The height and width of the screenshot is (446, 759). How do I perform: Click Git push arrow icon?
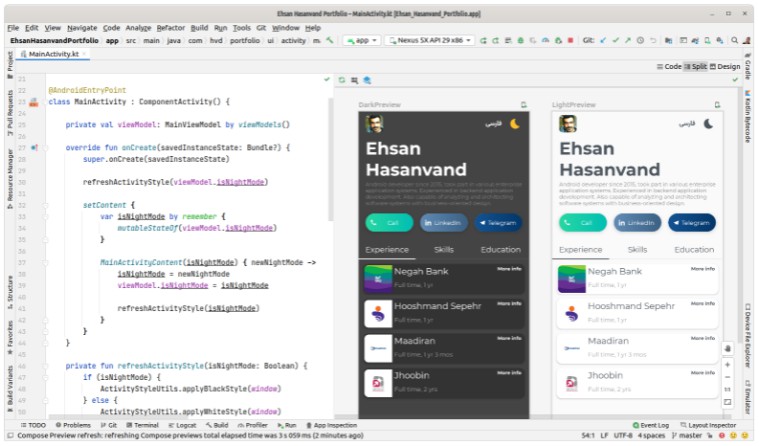[628, 41]
